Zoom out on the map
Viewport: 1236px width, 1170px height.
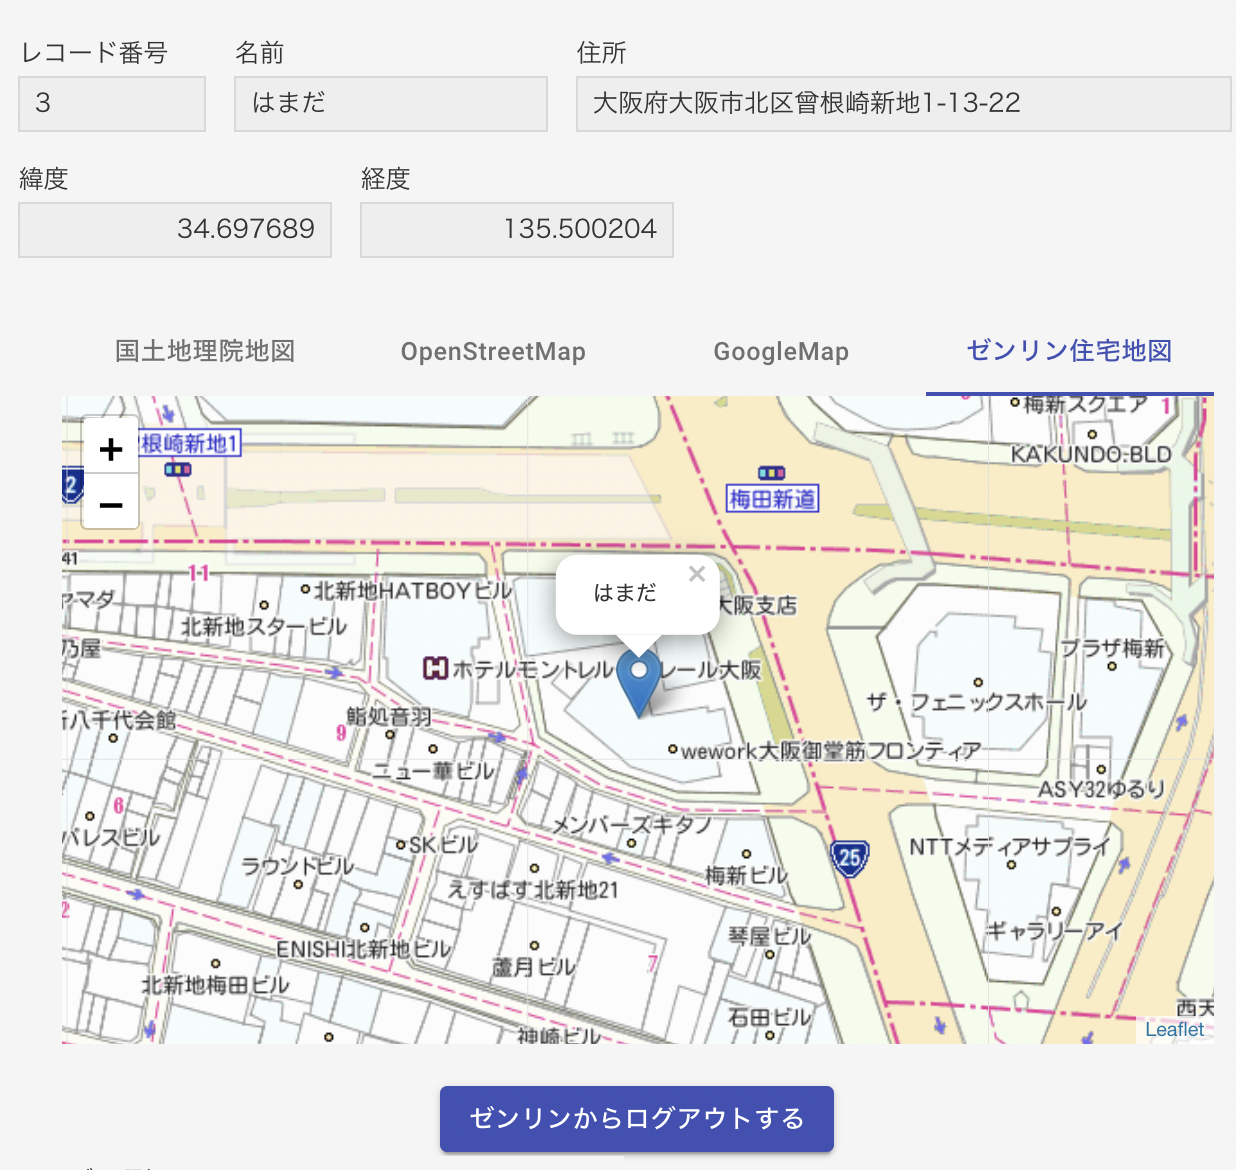pos(111,504)
